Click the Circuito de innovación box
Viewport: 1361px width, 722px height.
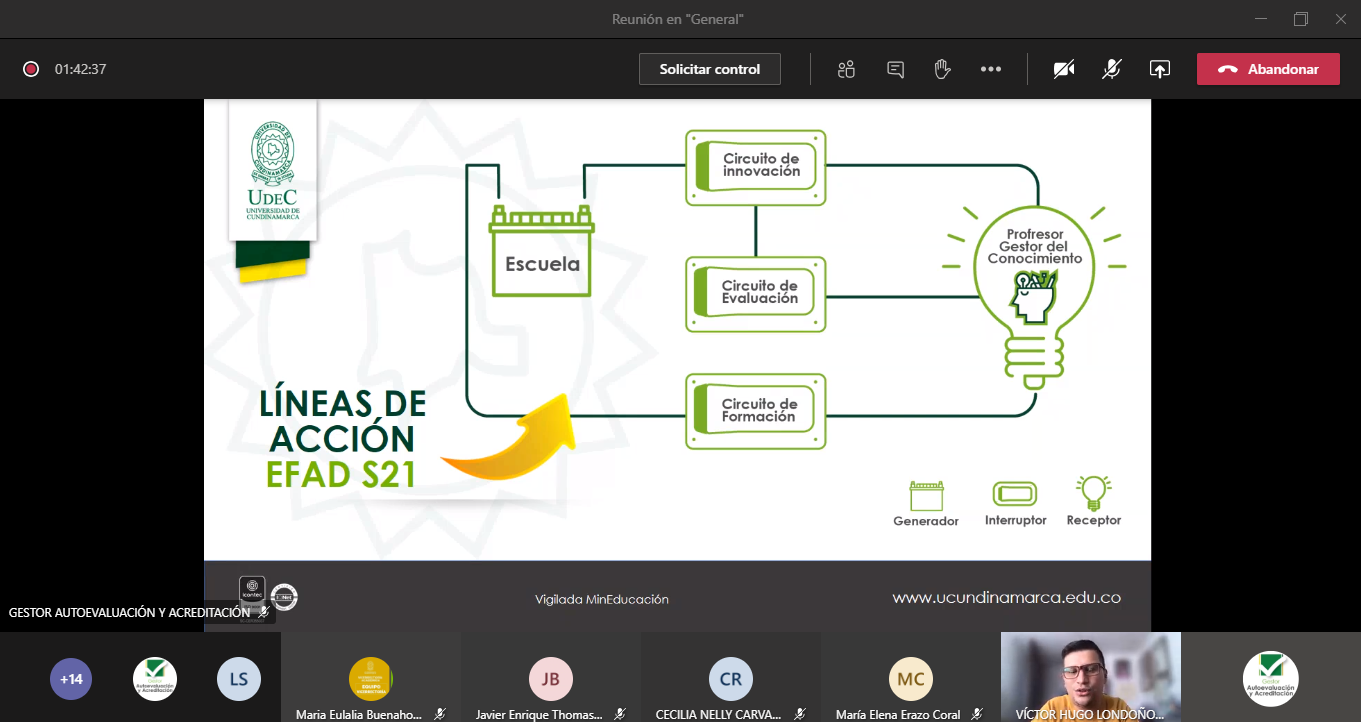(756, 167)
